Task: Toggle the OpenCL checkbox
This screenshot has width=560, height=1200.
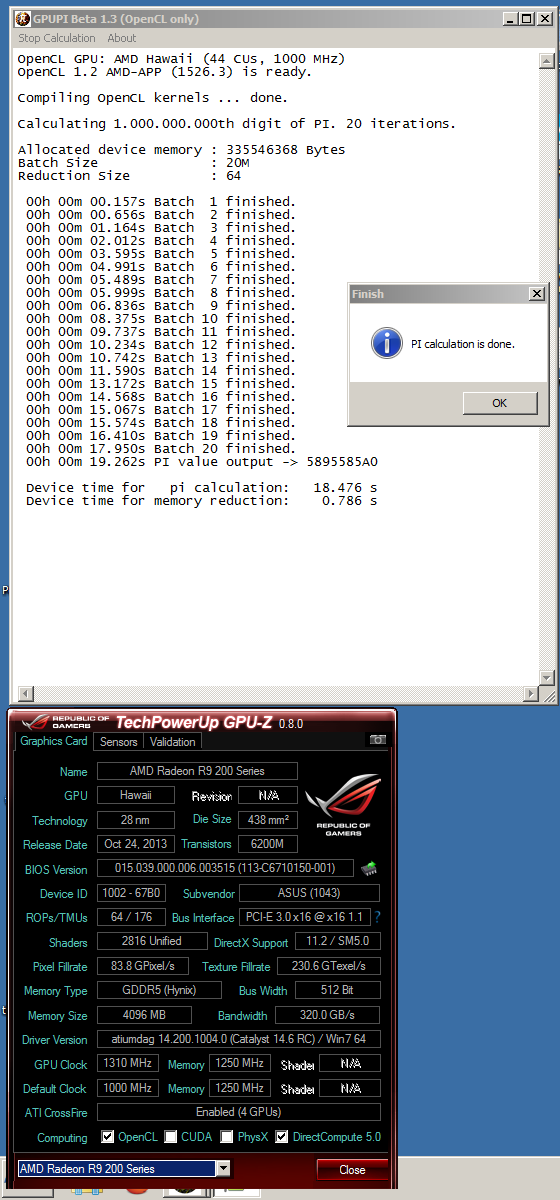Action: [x=108, y=1137]
